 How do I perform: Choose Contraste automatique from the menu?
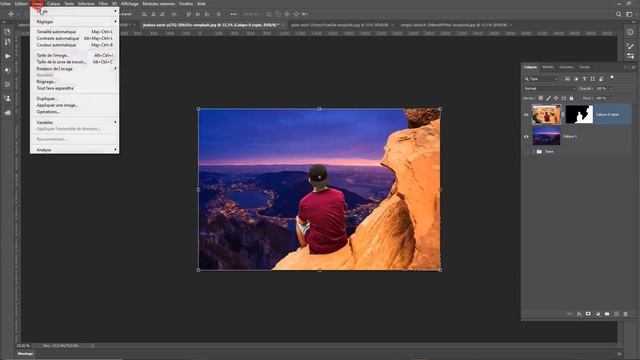click(x=74, y=38)
